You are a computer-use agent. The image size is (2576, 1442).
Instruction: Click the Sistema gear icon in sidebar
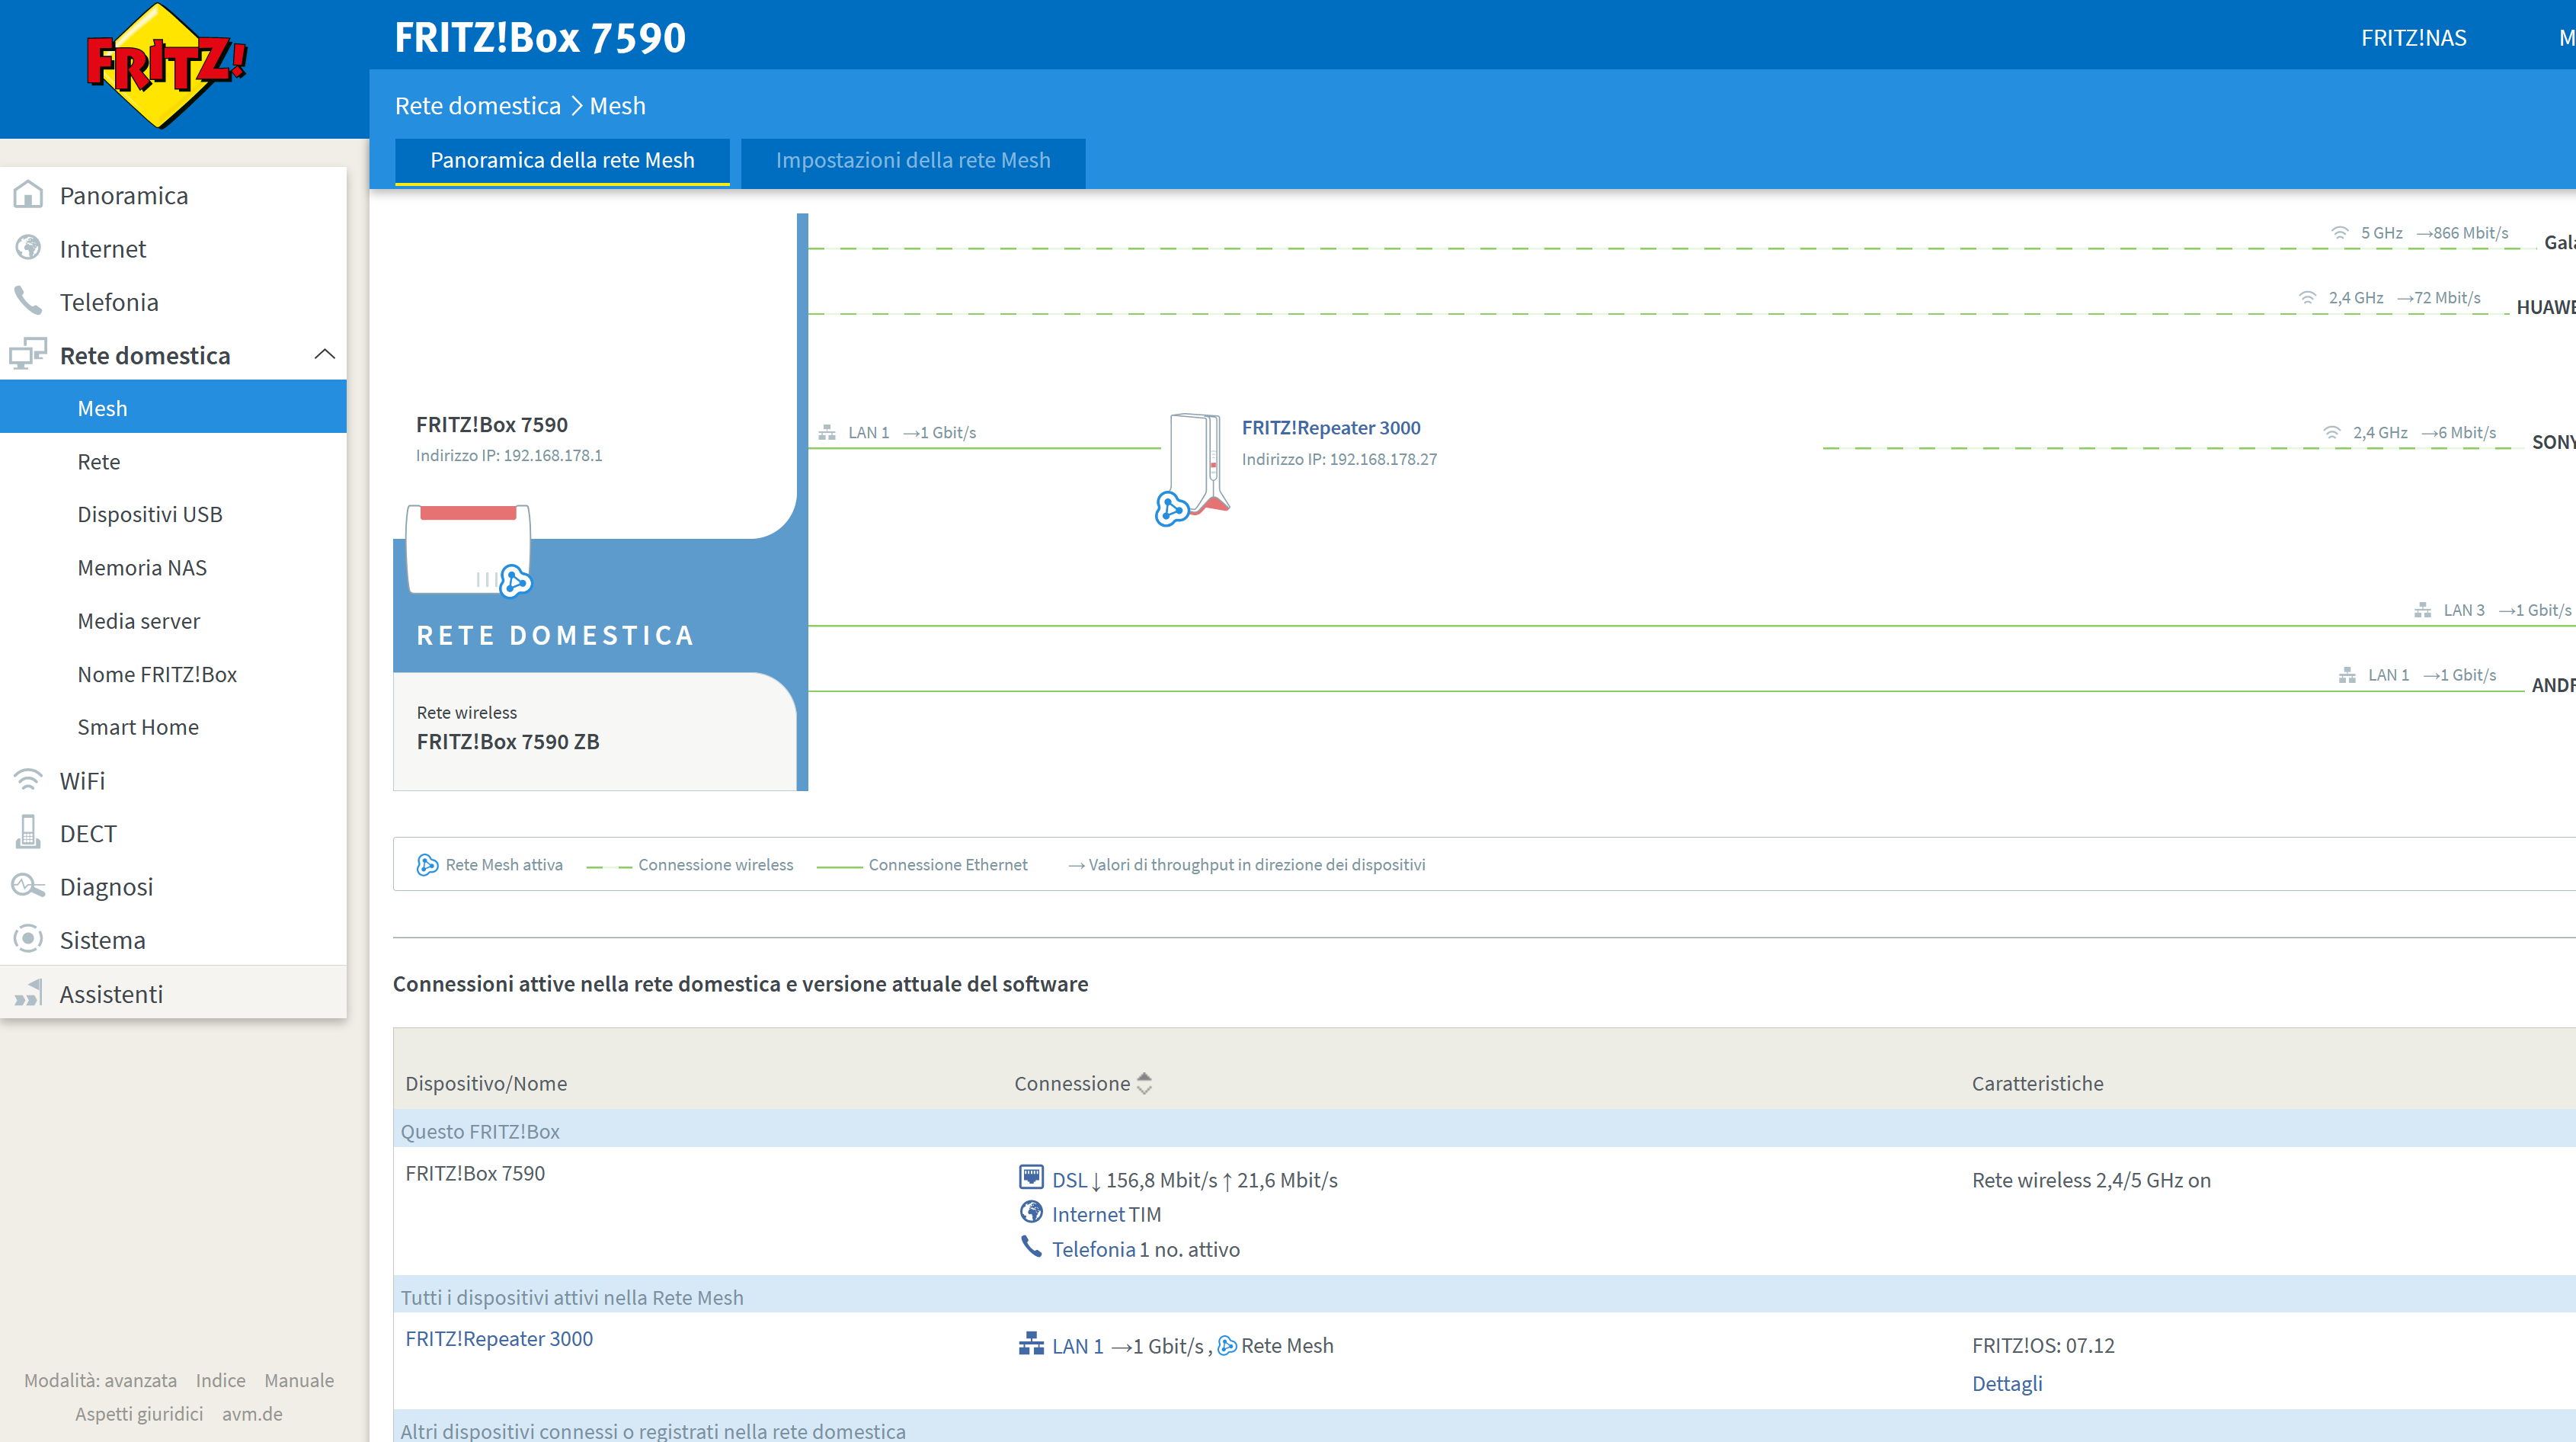point(28,938)
